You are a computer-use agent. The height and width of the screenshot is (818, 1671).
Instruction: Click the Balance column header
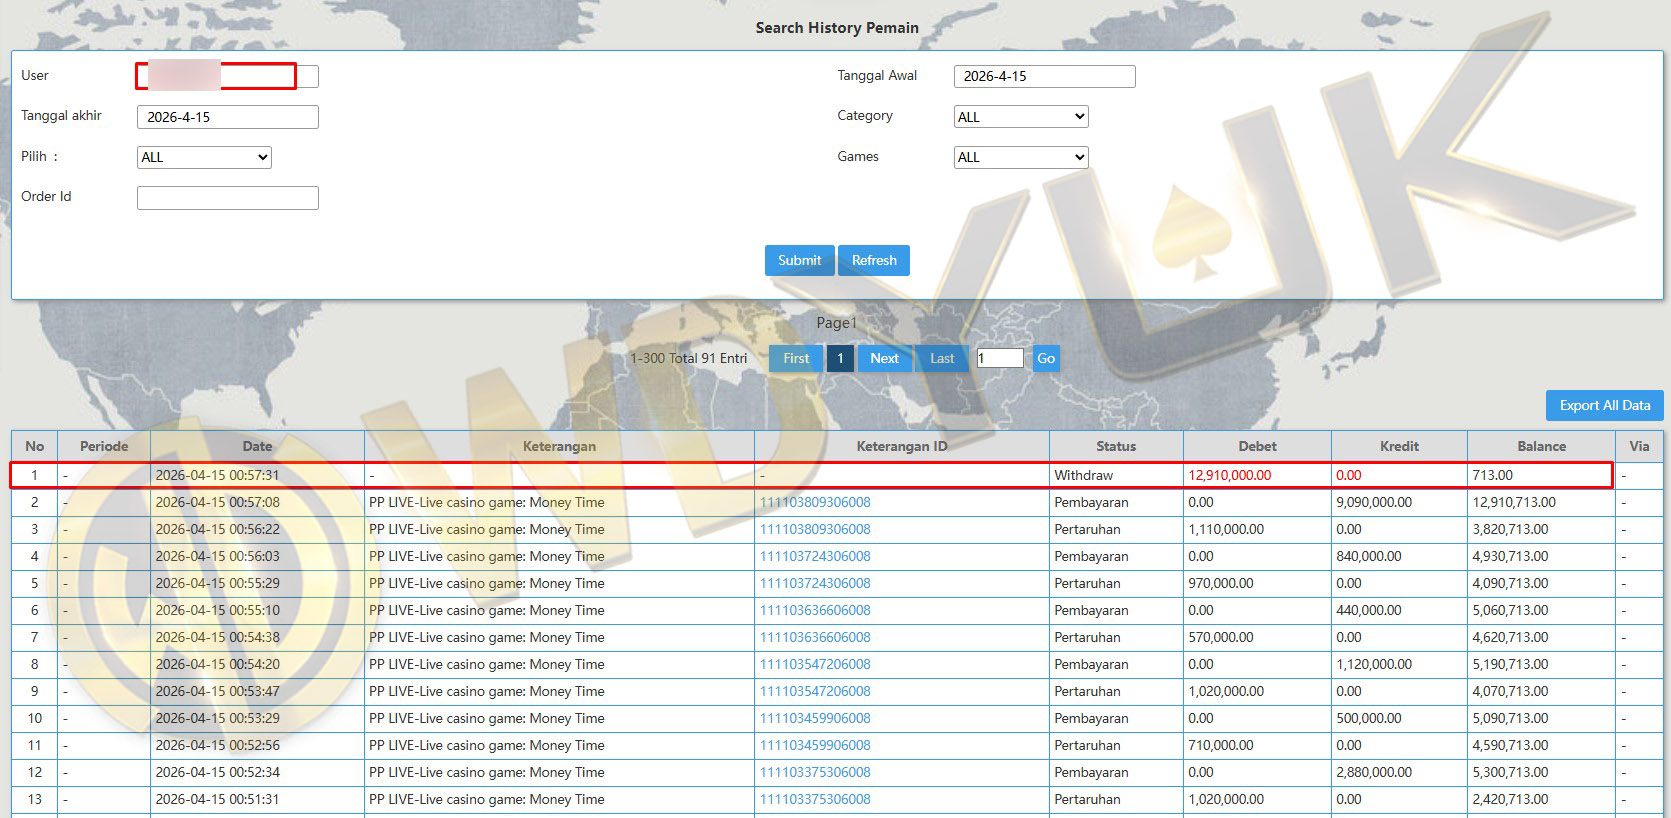coord(1540,446)
